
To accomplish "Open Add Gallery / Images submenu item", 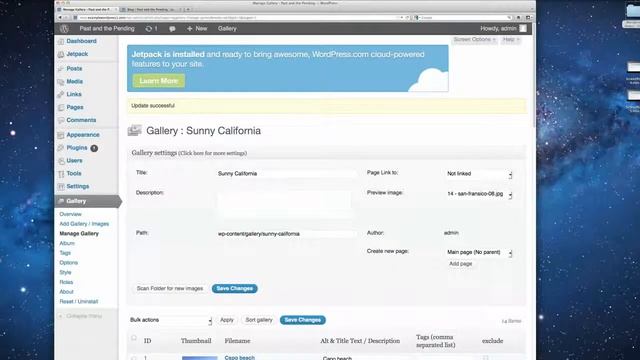I will click(x=84, y=224).
